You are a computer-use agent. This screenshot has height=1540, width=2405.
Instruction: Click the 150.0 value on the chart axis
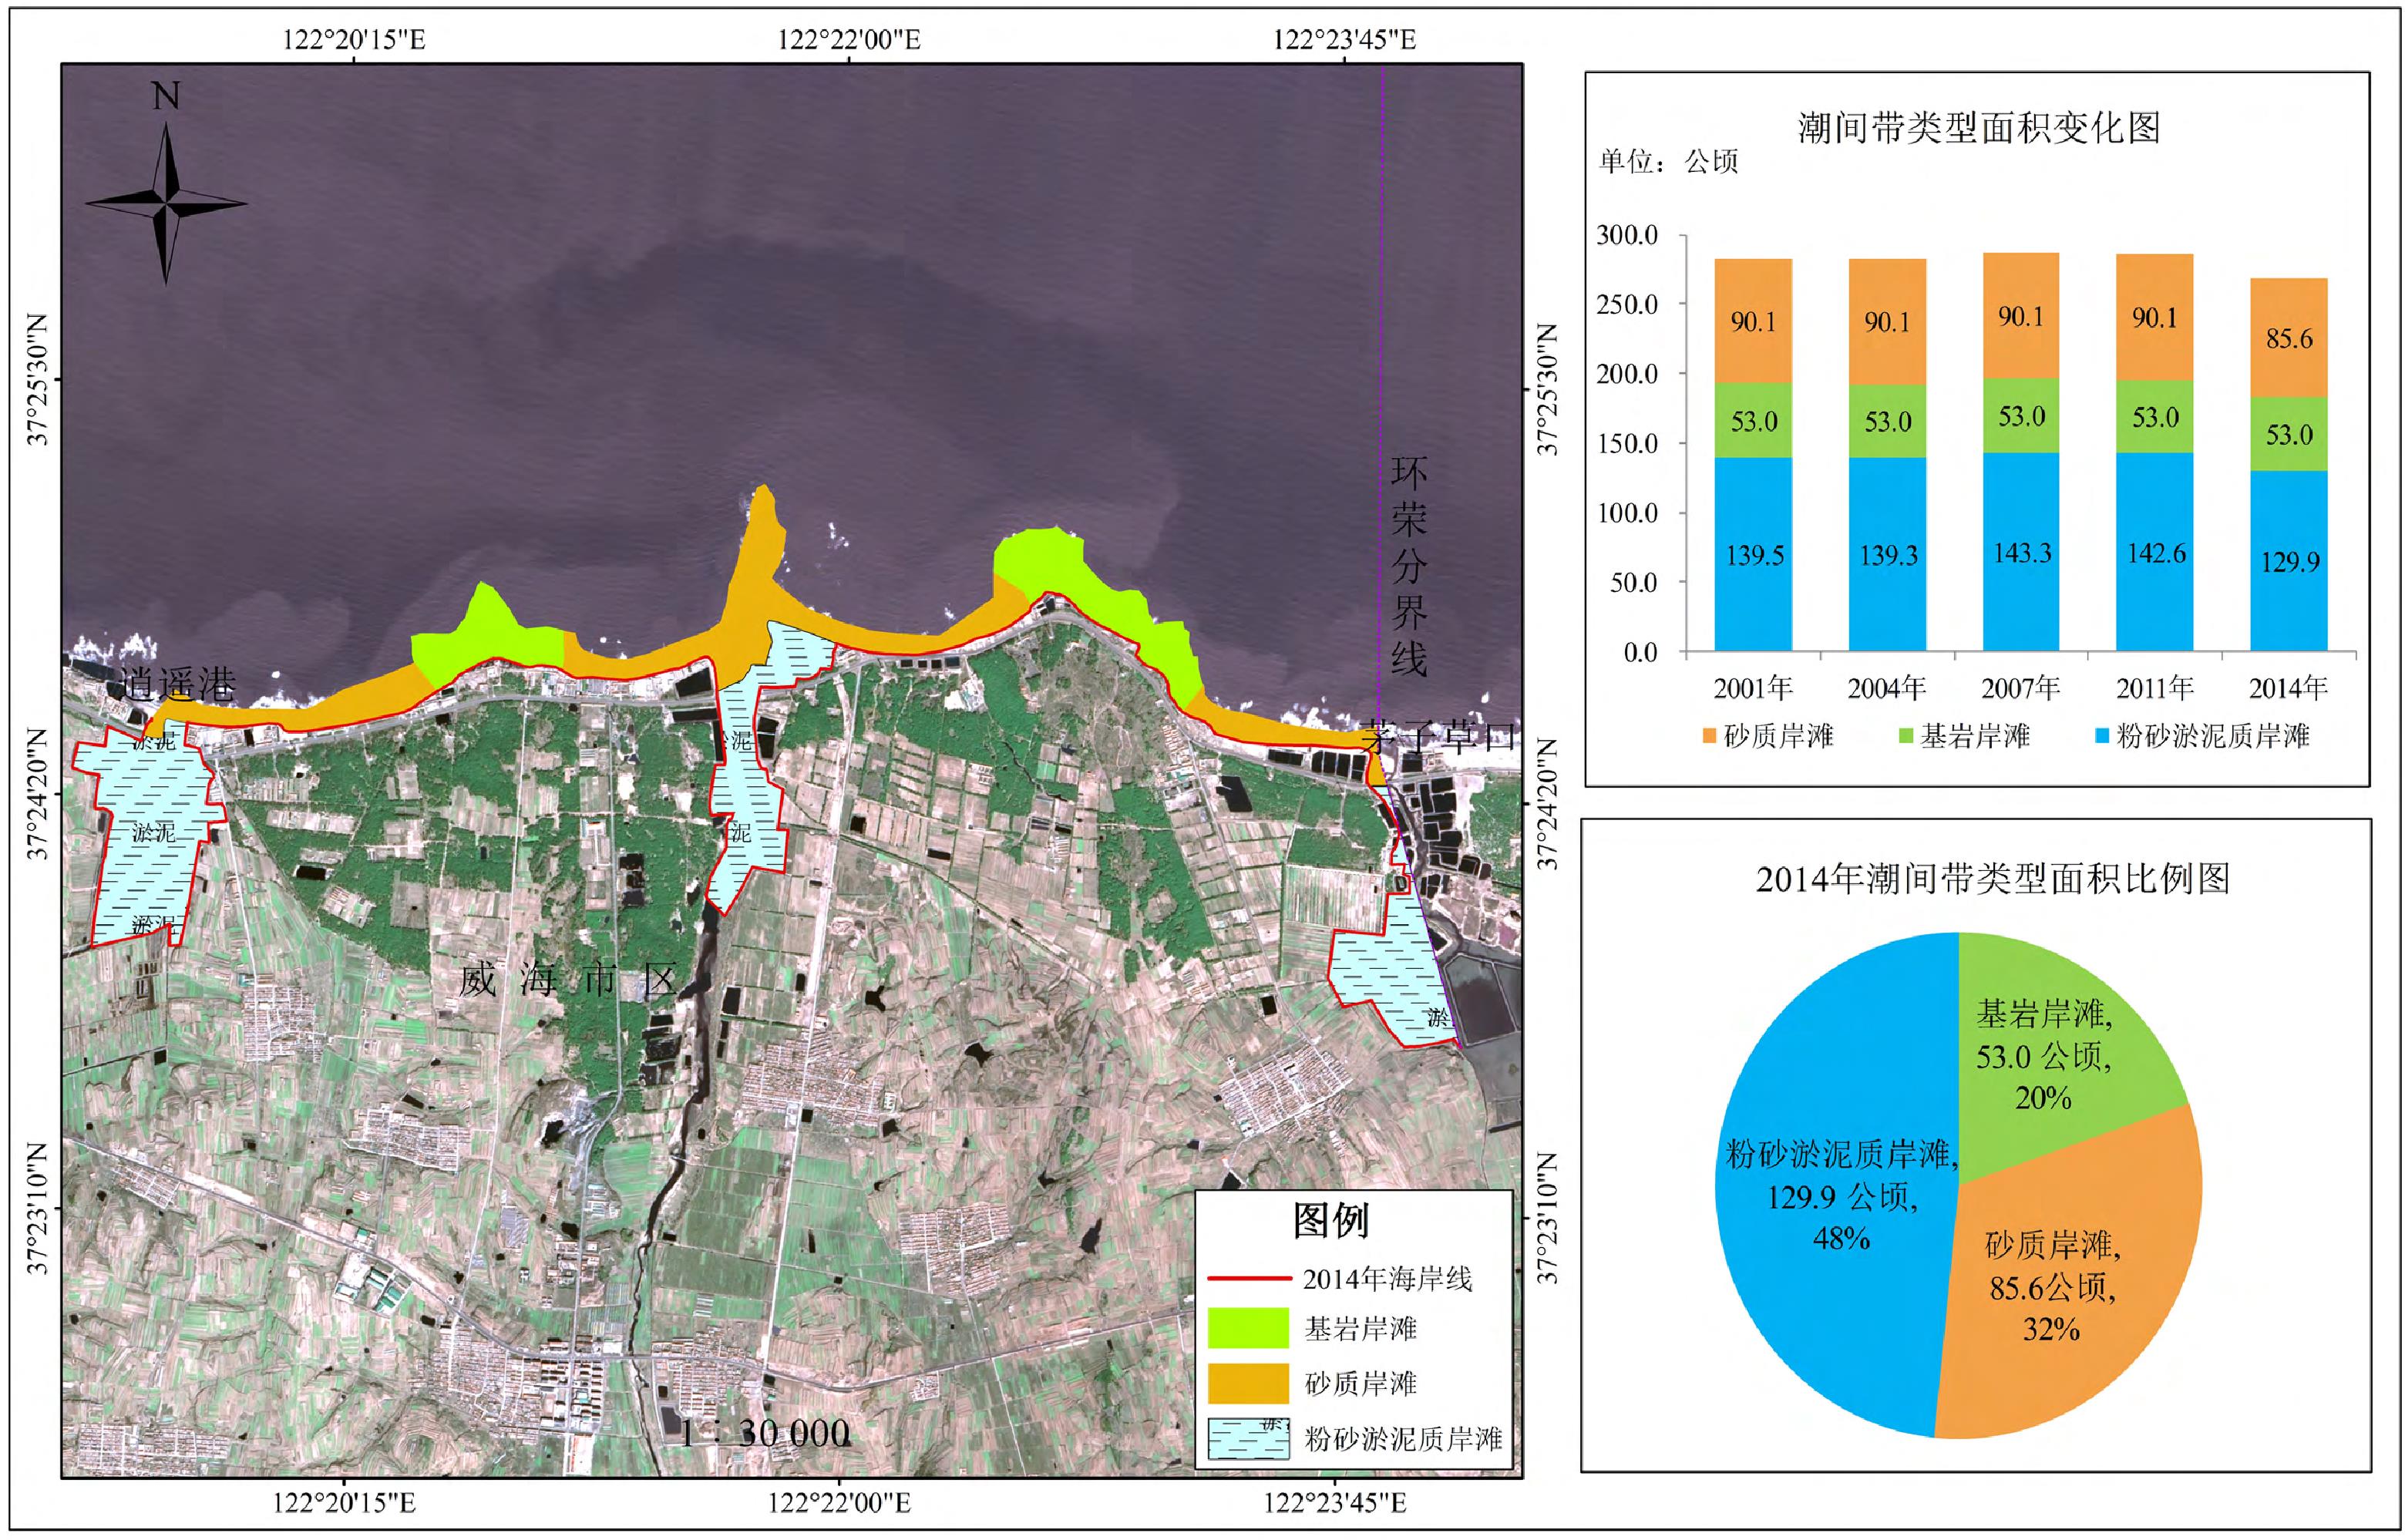coord(1628,444)
